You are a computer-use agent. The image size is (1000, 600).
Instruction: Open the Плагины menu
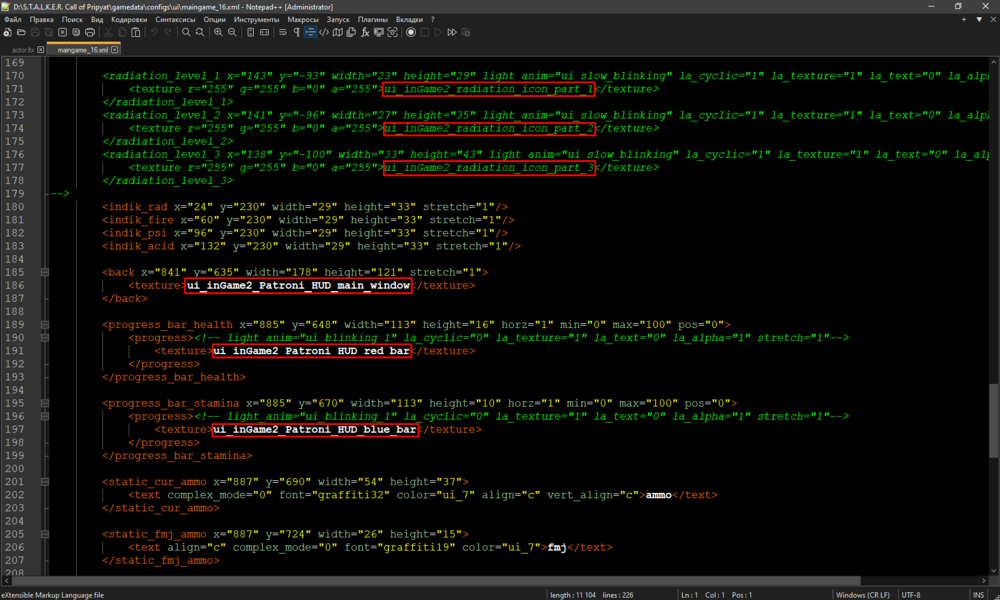point(372,19)
